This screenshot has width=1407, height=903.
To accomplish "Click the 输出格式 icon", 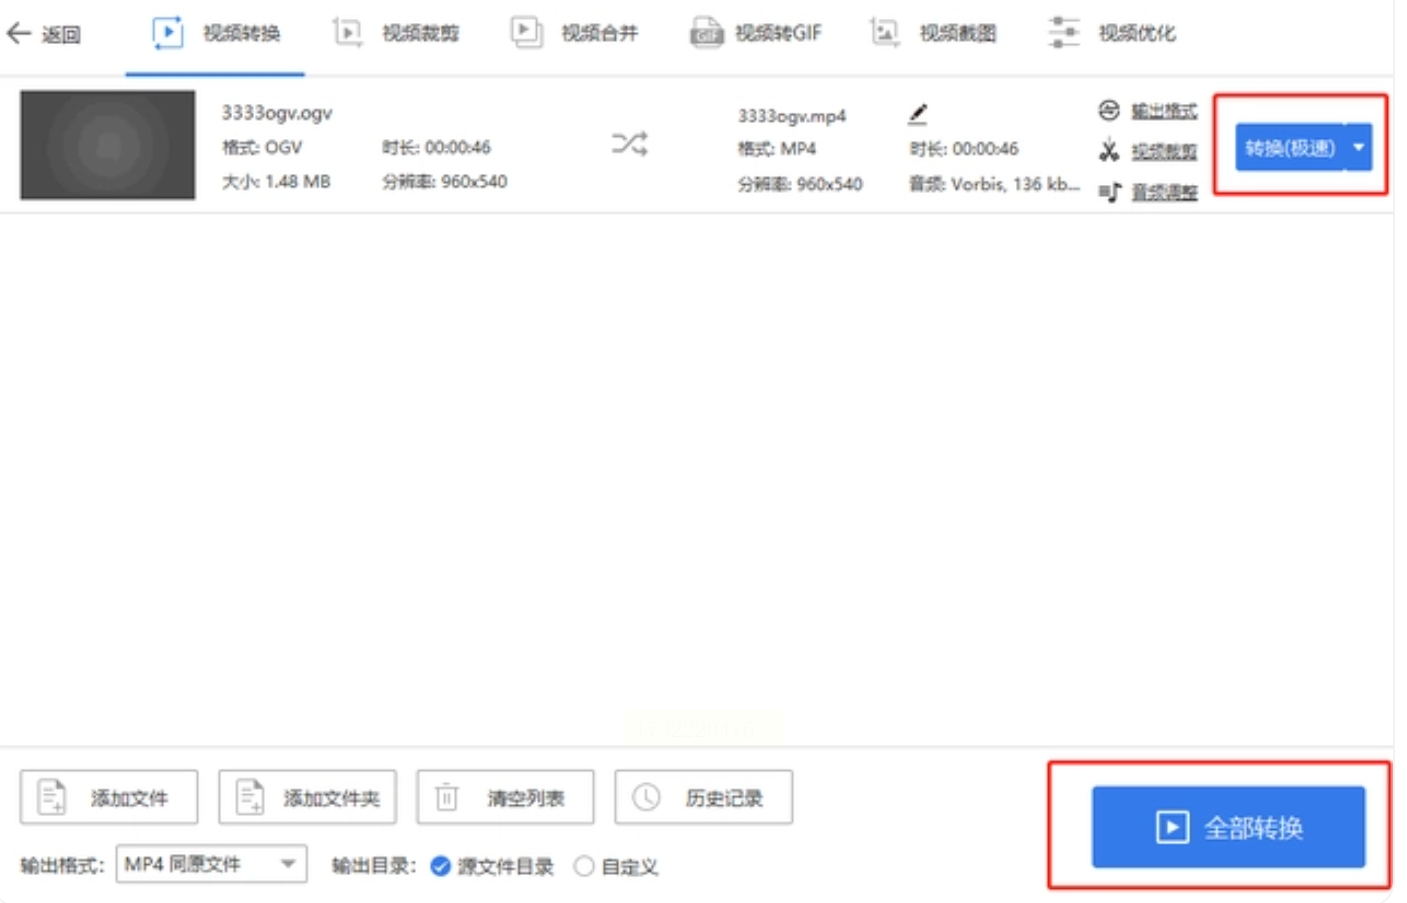I will [1108, 110].
